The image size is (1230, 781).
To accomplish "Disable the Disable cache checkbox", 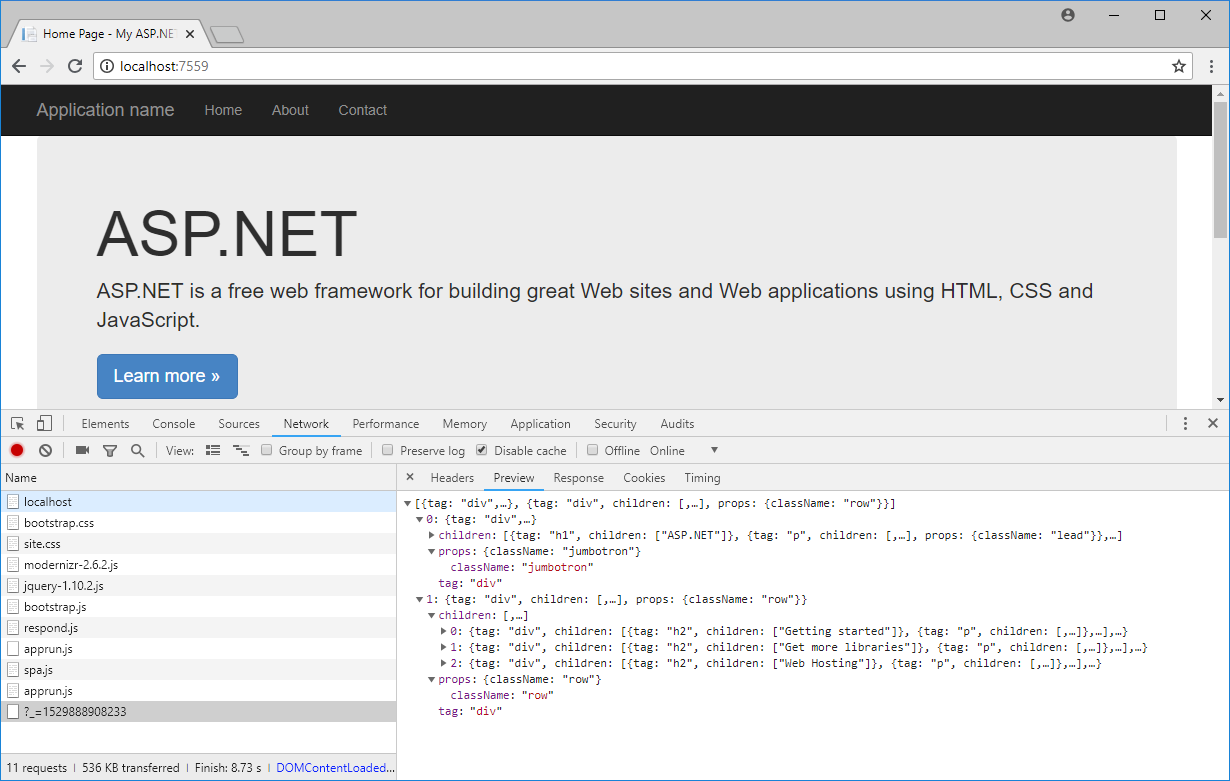I will coord(481,450).
